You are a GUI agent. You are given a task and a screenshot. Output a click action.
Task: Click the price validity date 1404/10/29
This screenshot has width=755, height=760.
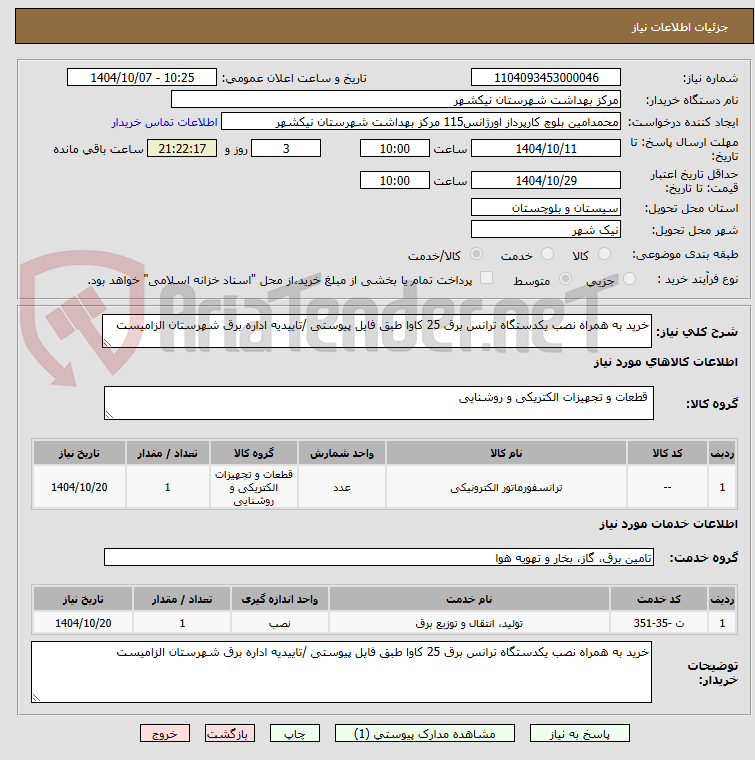coord(546,180)
